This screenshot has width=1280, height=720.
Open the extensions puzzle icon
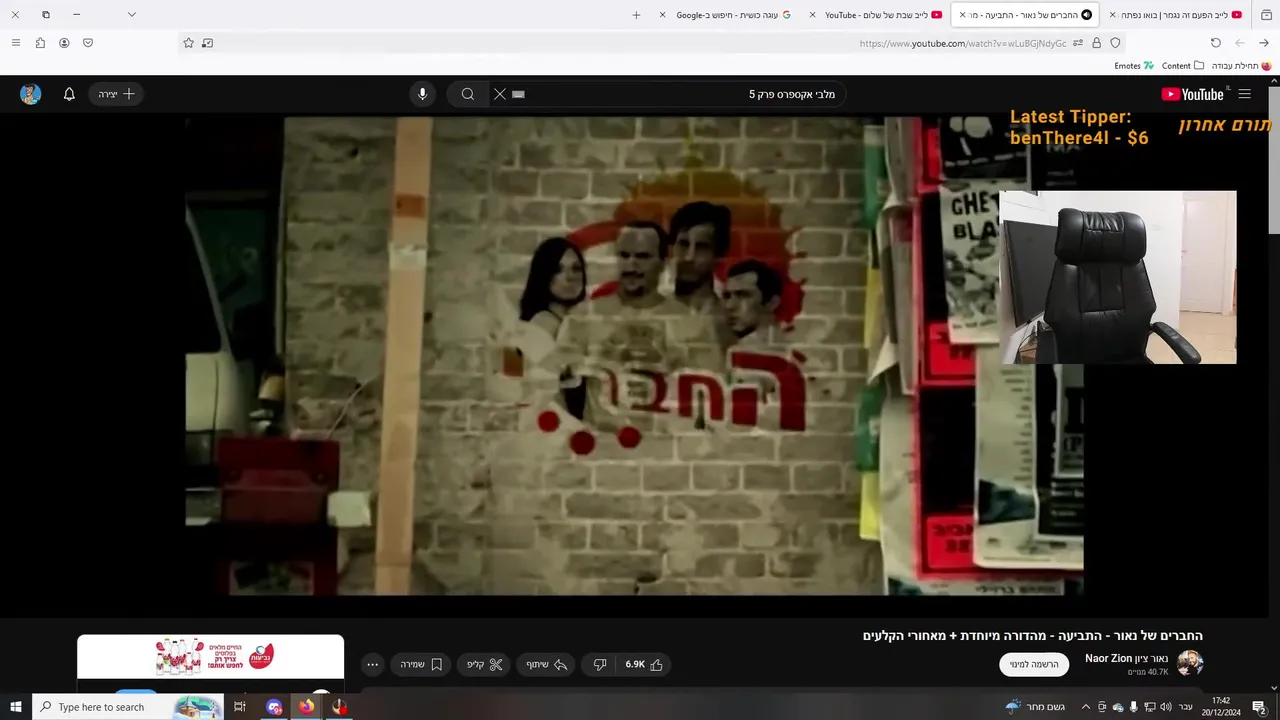(40, 43)
